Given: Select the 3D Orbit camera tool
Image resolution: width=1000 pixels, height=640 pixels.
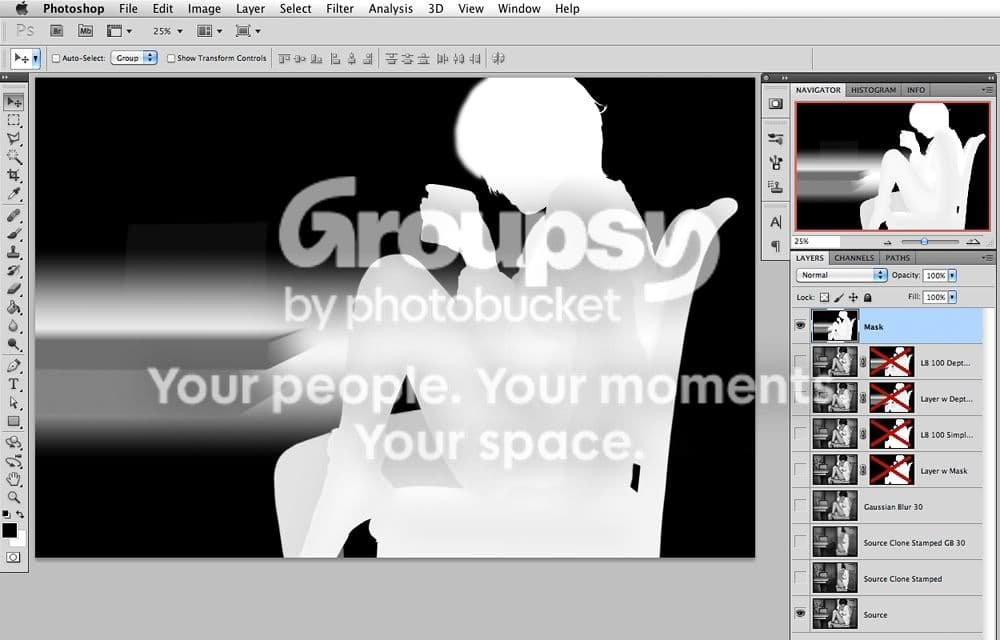Looking at the screenshot, I should coord(13,461).
